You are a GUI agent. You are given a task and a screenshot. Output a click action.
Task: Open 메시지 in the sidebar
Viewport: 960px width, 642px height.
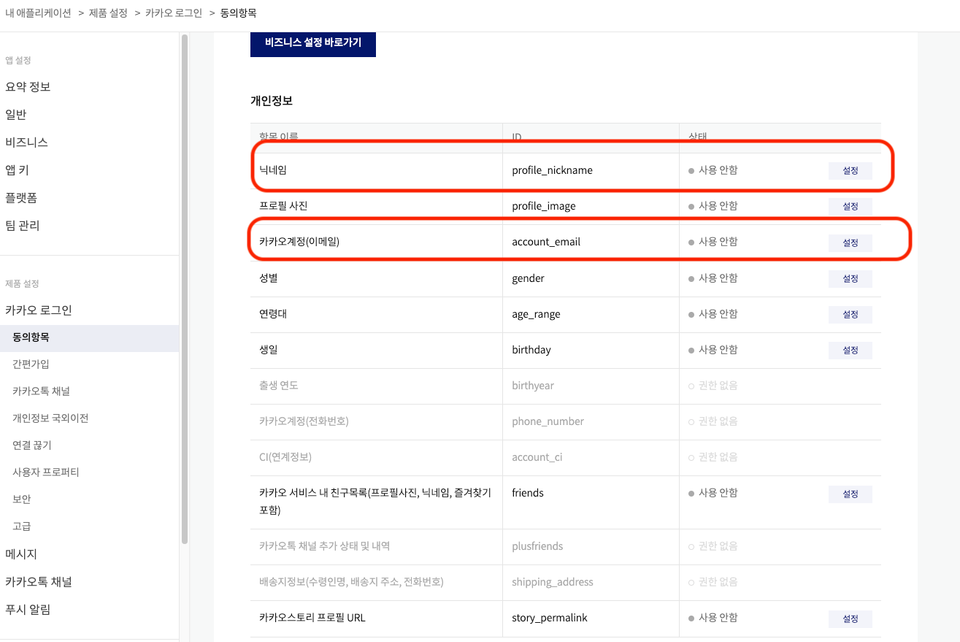21,554
